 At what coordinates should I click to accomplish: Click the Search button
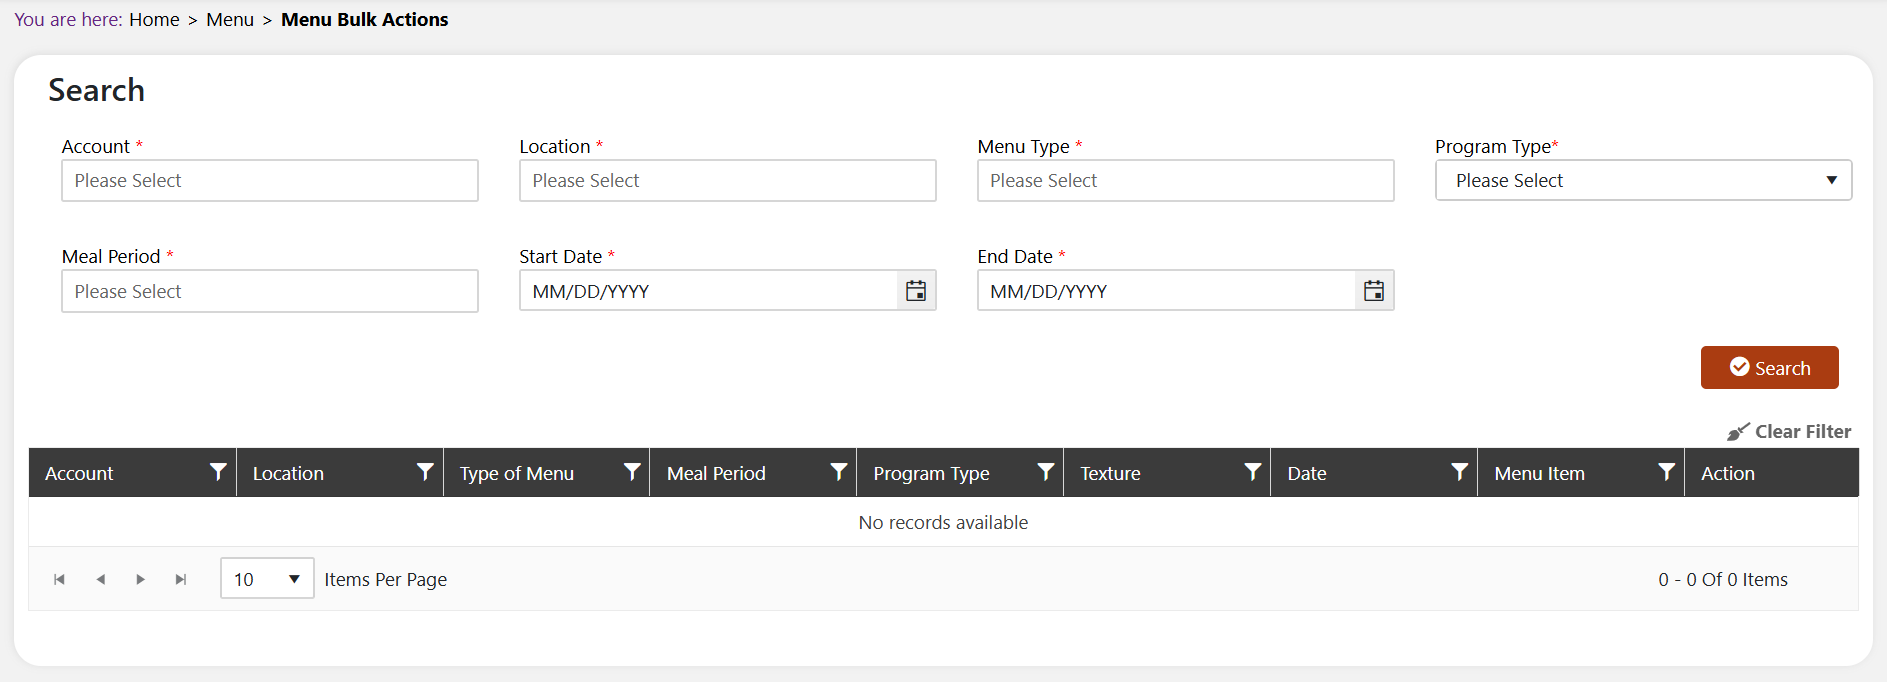point(1769,368)
